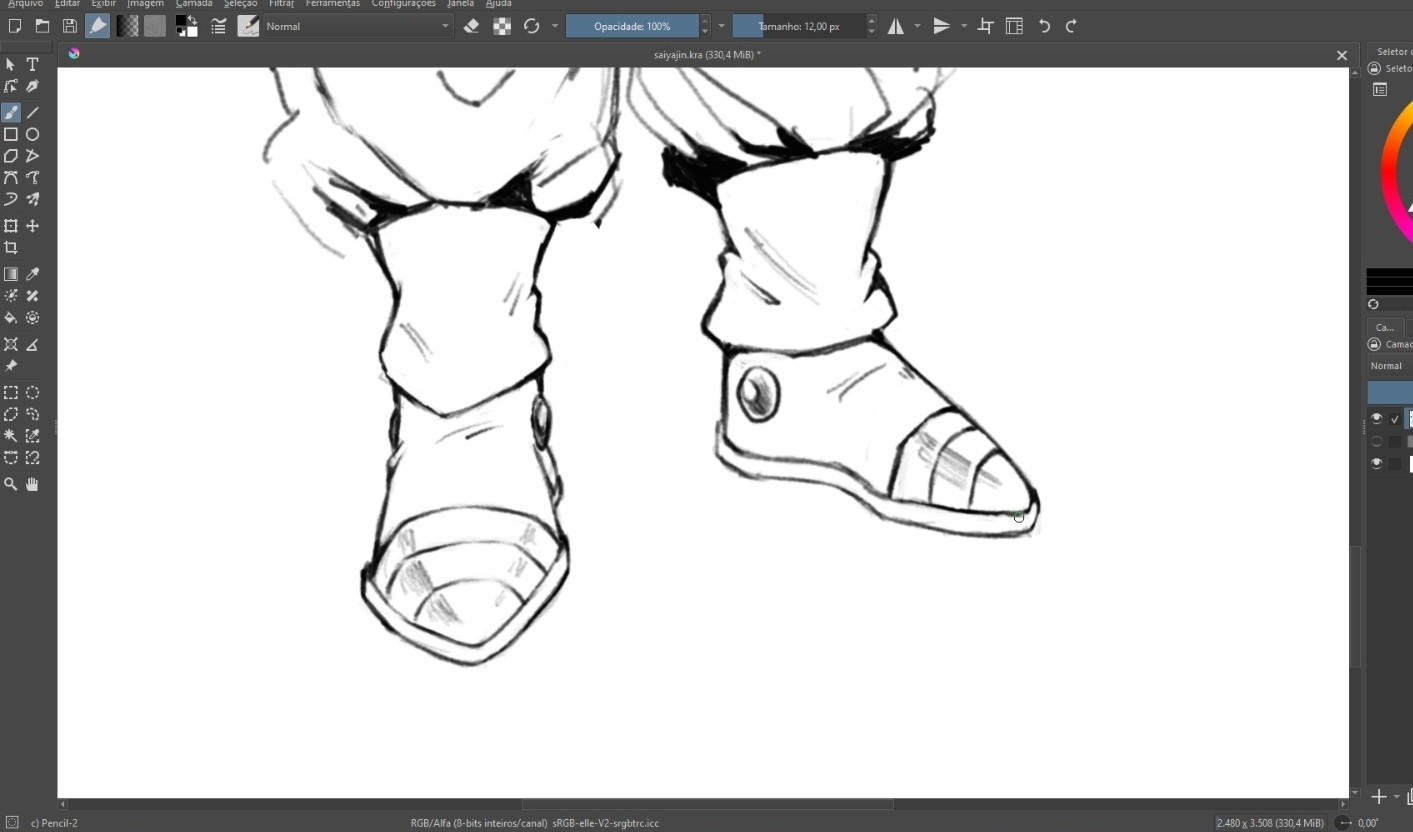Open an existing file from toolbar
The width and height of the screenshot is (1413, 832).
(42, 26)
